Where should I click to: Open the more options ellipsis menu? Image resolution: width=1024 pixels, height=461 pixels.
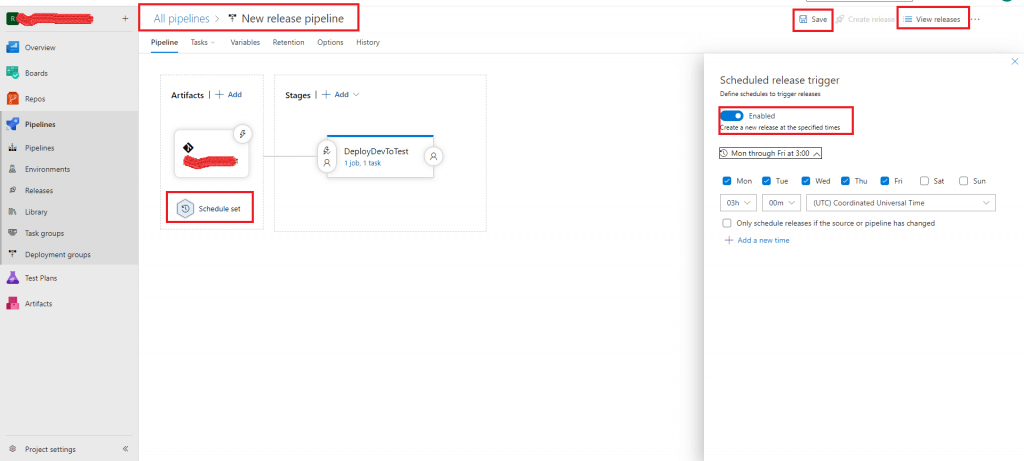click(x=976, y=20)
